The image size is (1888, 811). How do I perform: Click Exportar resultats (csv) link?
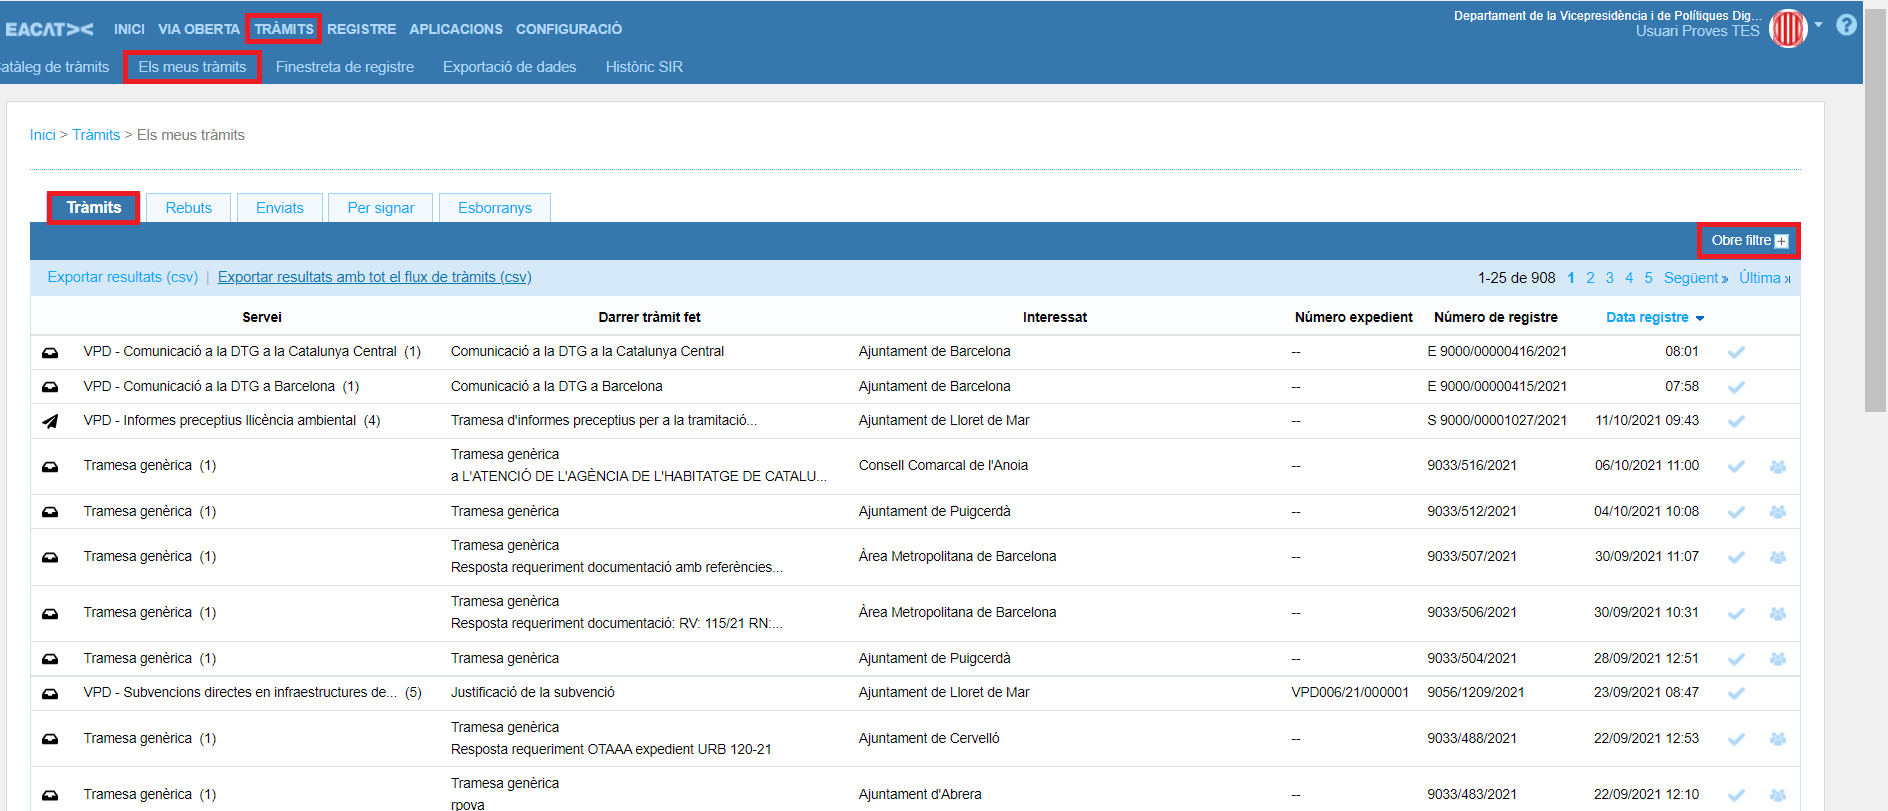(123, 277)
